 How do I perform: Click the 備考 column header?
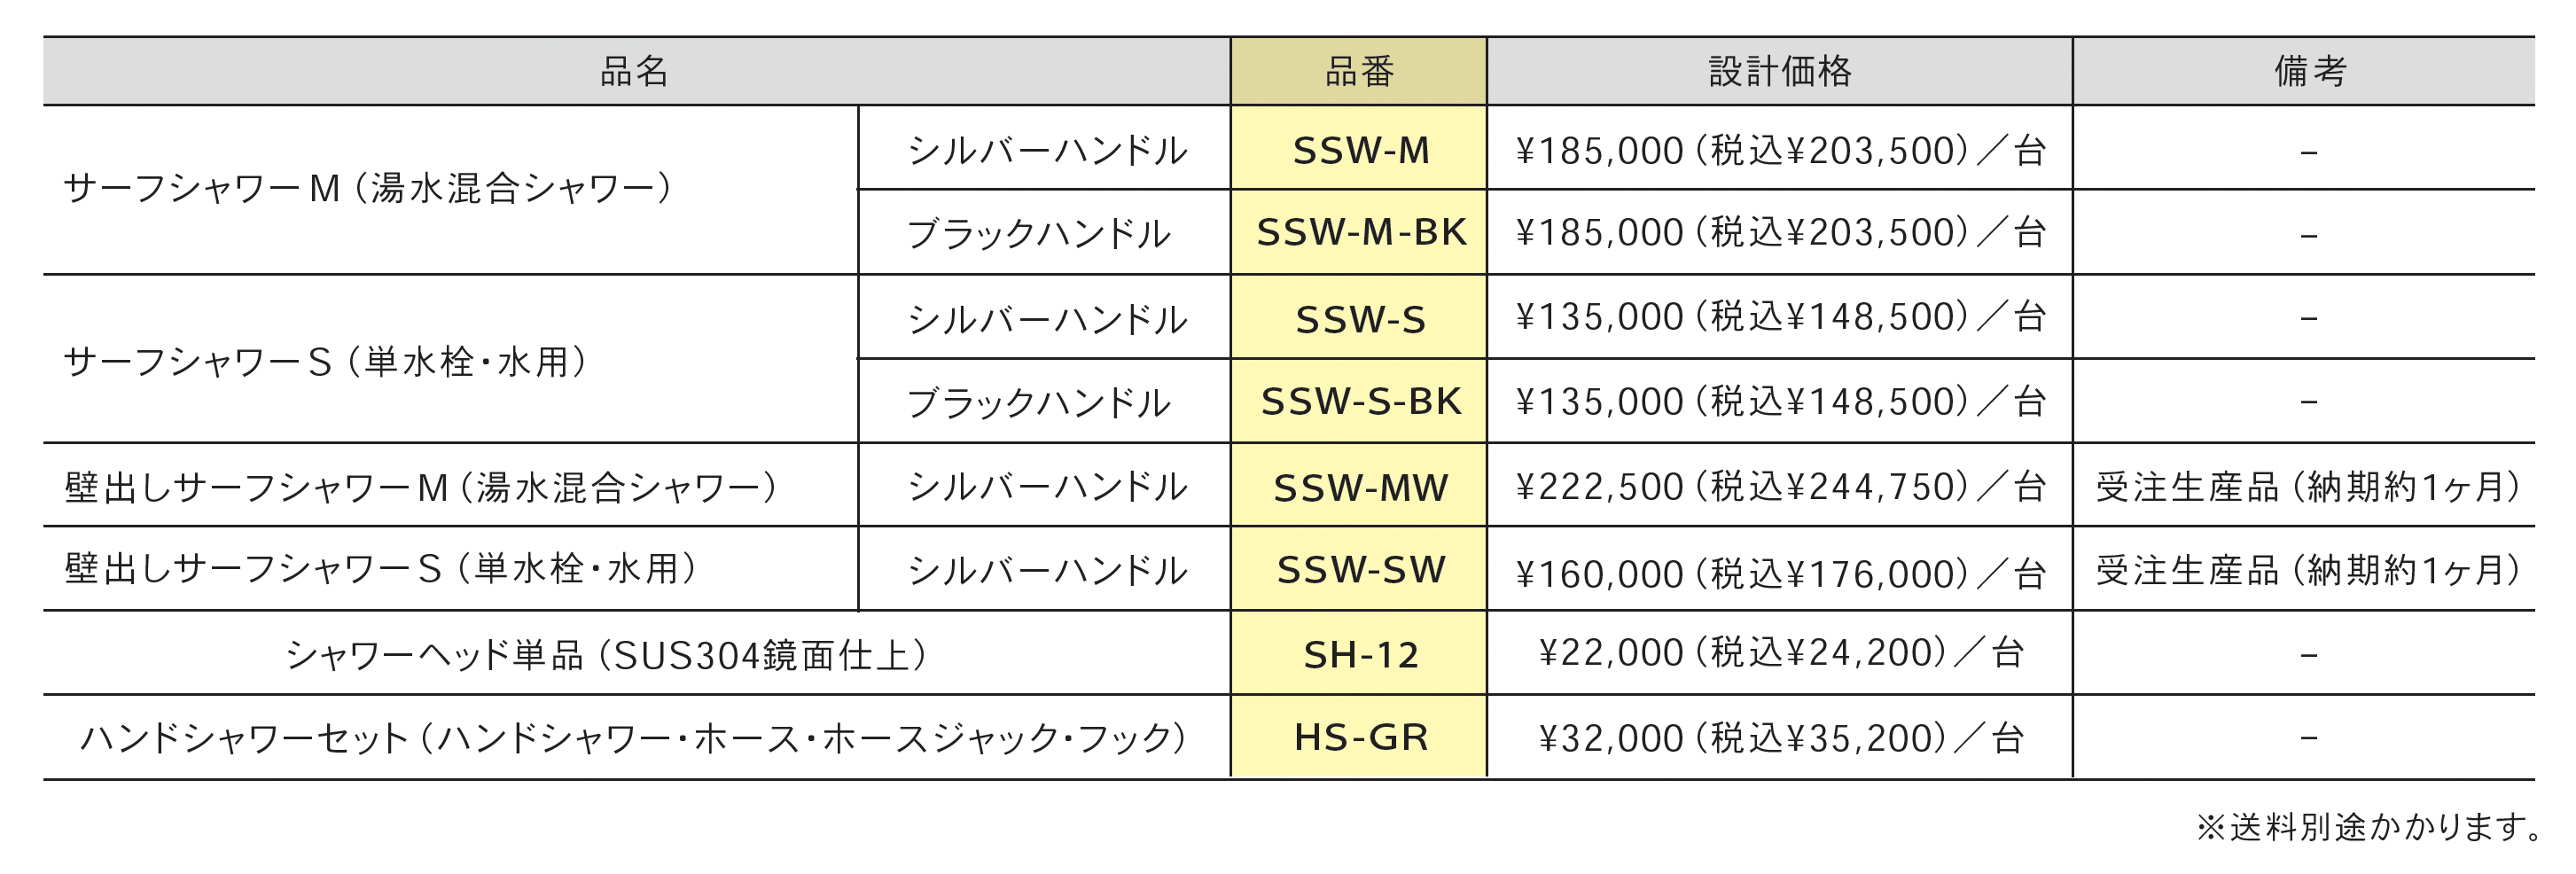(2305, 71)
